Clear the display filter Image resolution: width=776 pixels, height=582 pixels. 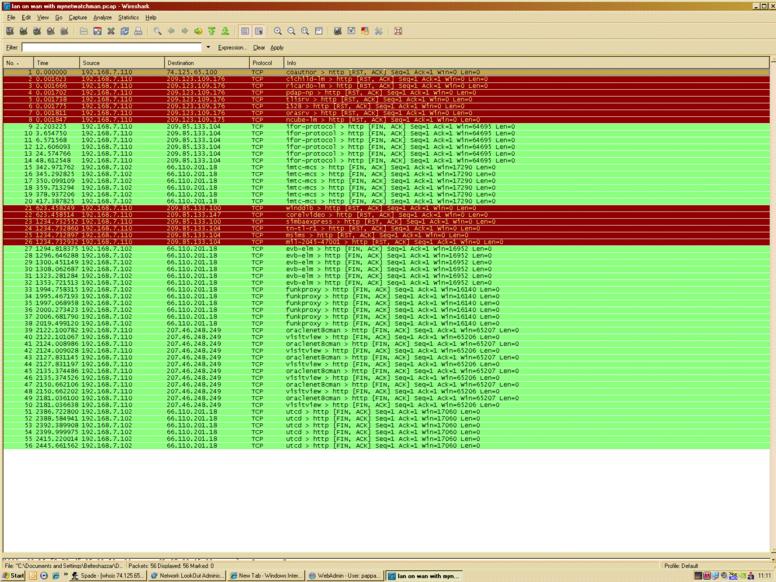(258, 48)
